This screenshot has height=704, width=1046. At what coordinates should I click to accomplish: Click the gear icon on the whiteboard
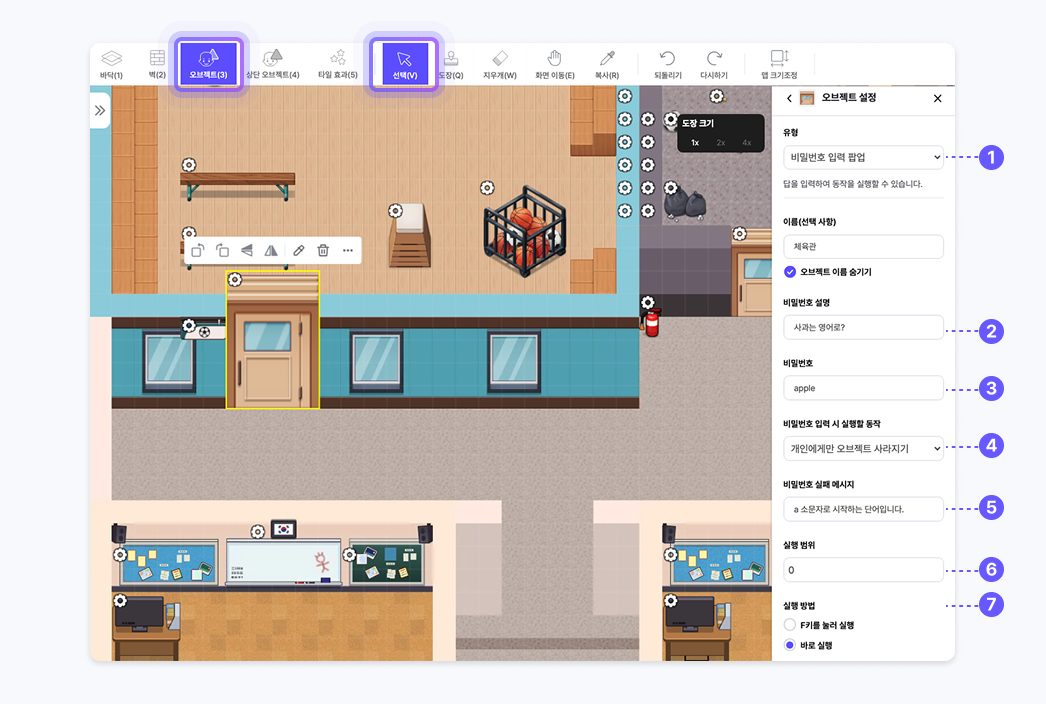[258, 532]
